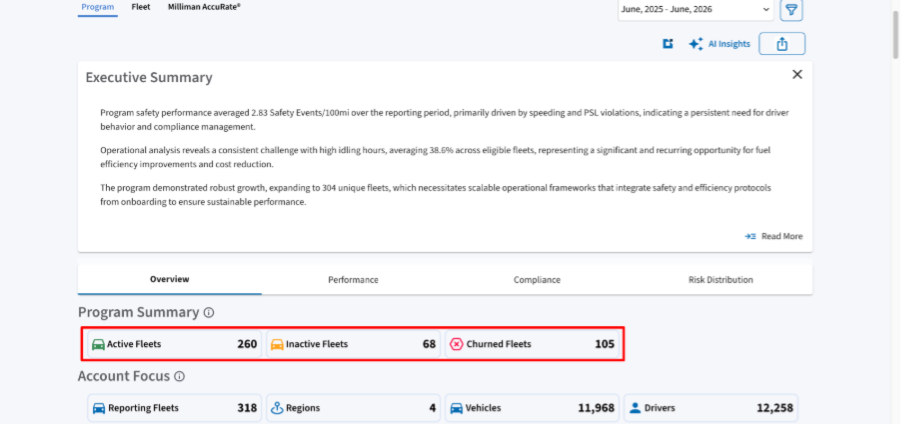
Task: Click the Drivers count 12,258
Action: pos(775,408)
